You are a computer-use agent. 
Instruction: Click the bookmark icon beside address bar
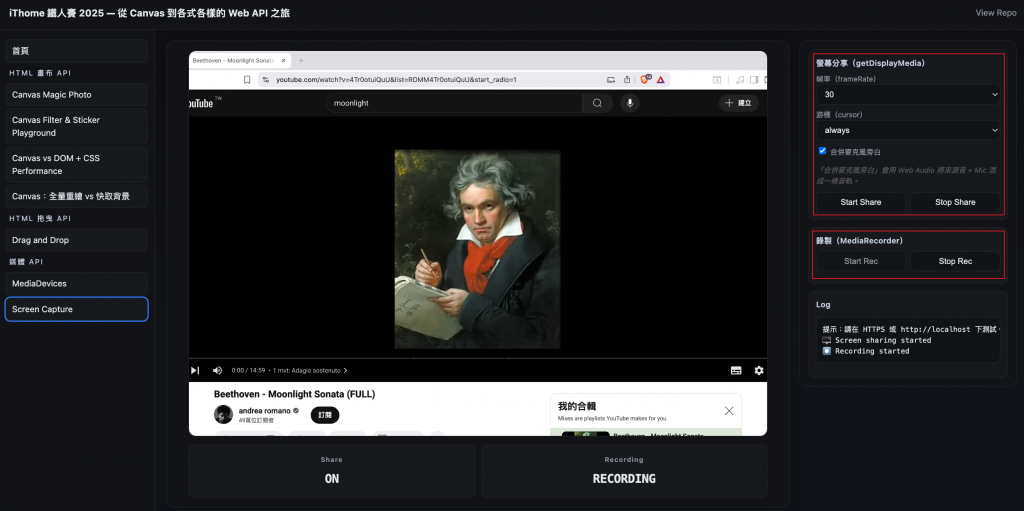point(247,80)
